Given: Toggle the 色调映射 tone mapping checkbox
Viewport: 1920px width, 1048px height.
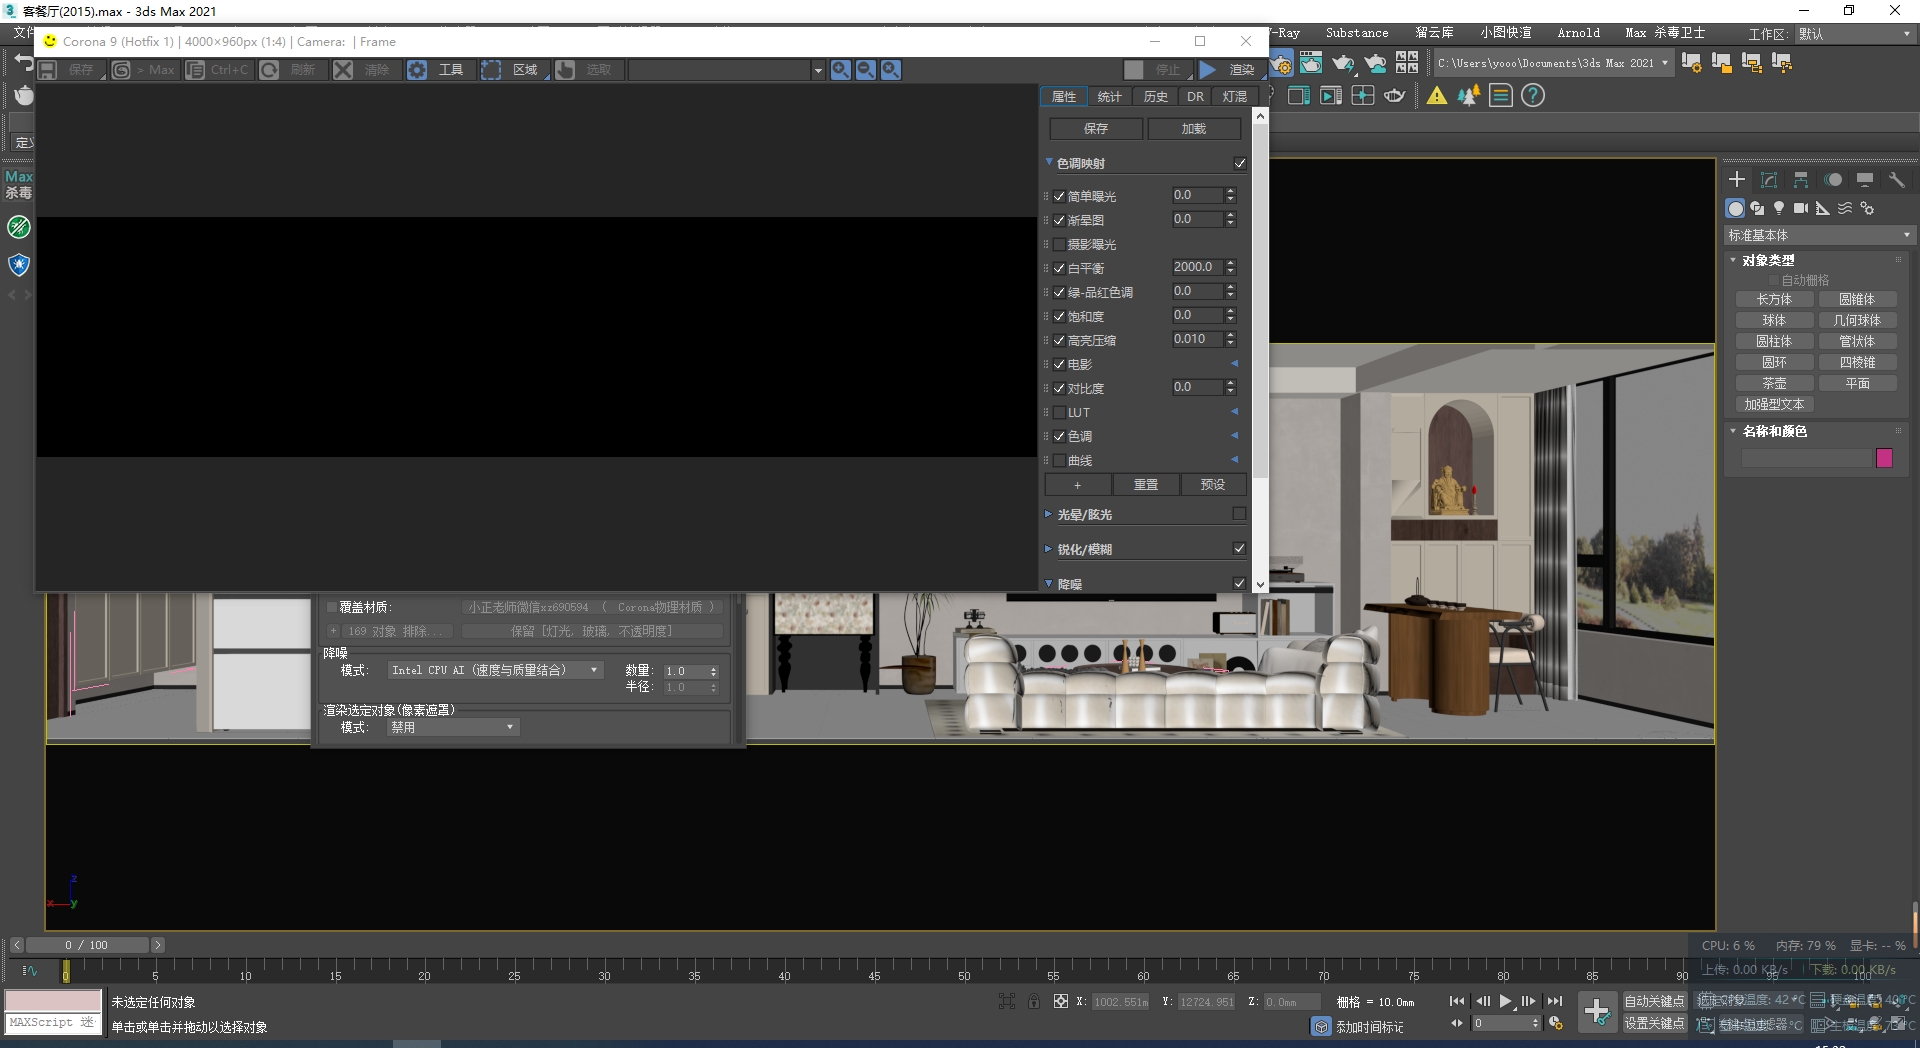Looking at the screenshot, I should pos(1240,163).
